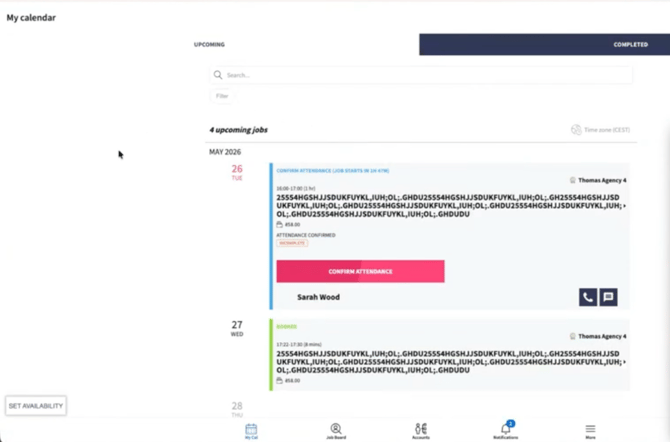Select the date 28 THU
670x442 pixels.
pos(237,409)
